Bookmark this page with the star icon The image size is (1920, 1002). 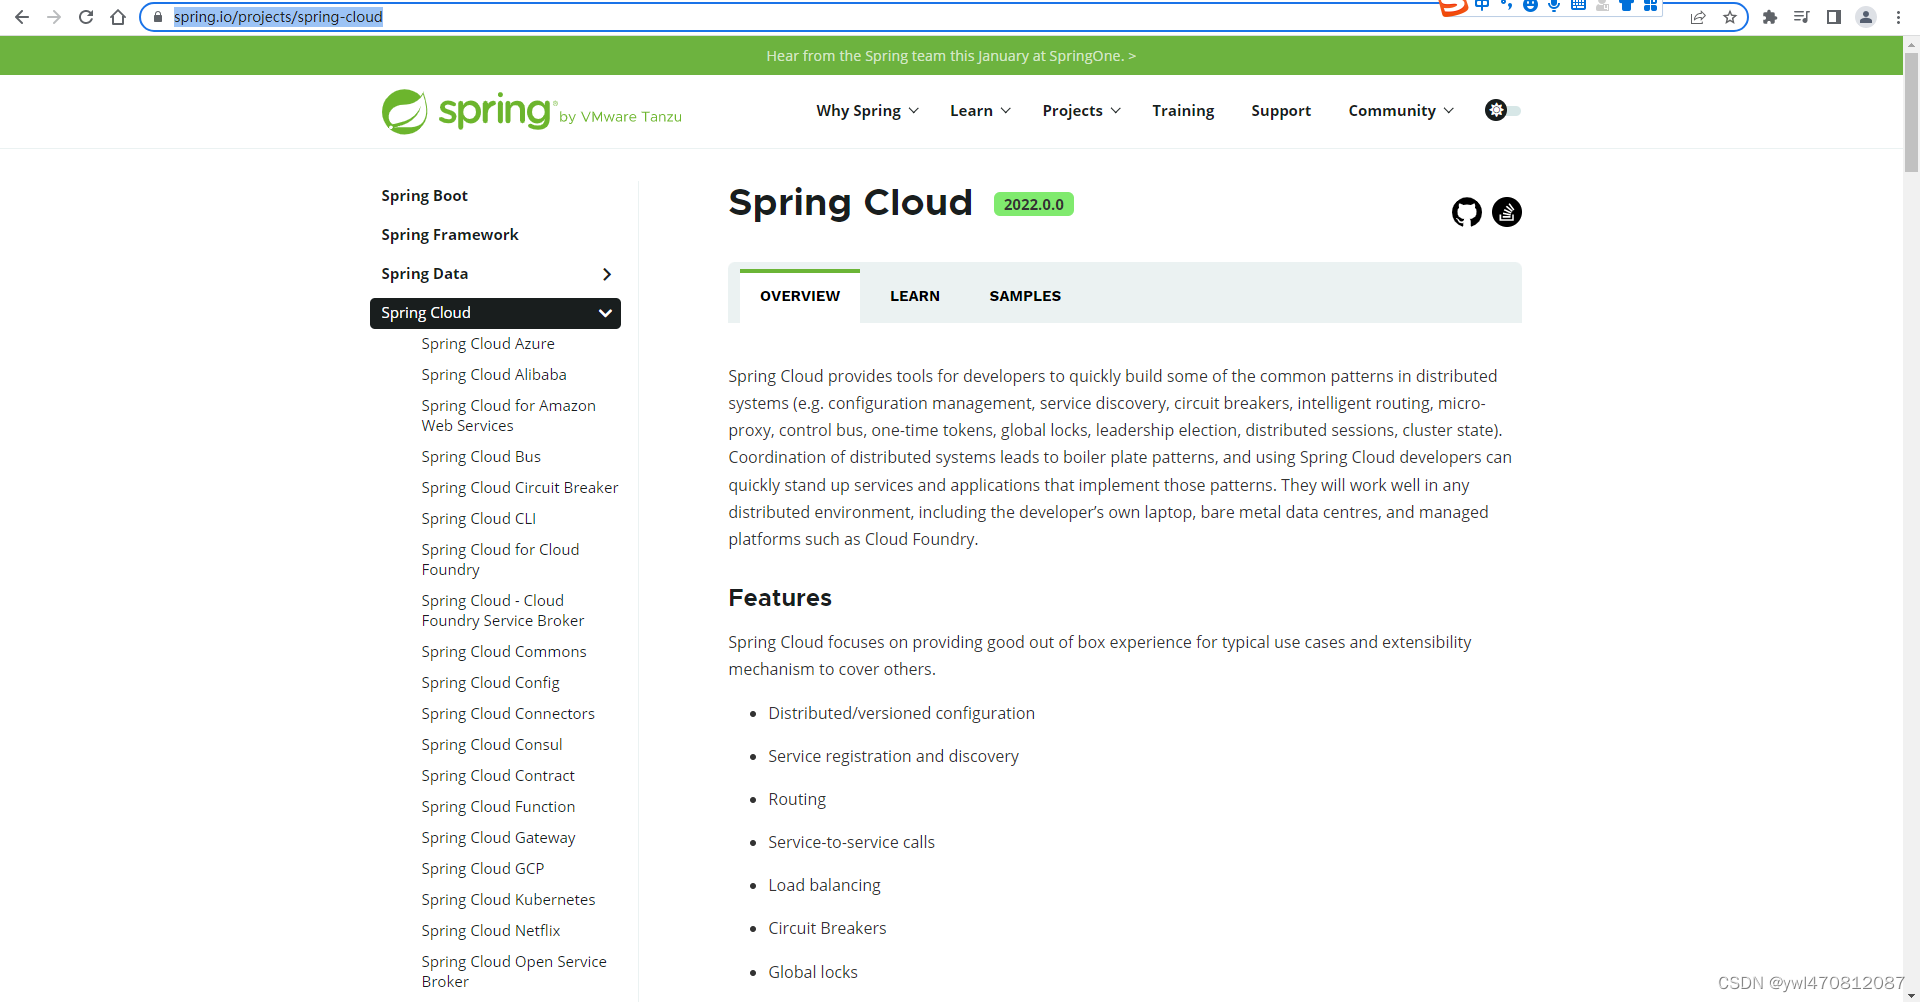pos(1730,17)
